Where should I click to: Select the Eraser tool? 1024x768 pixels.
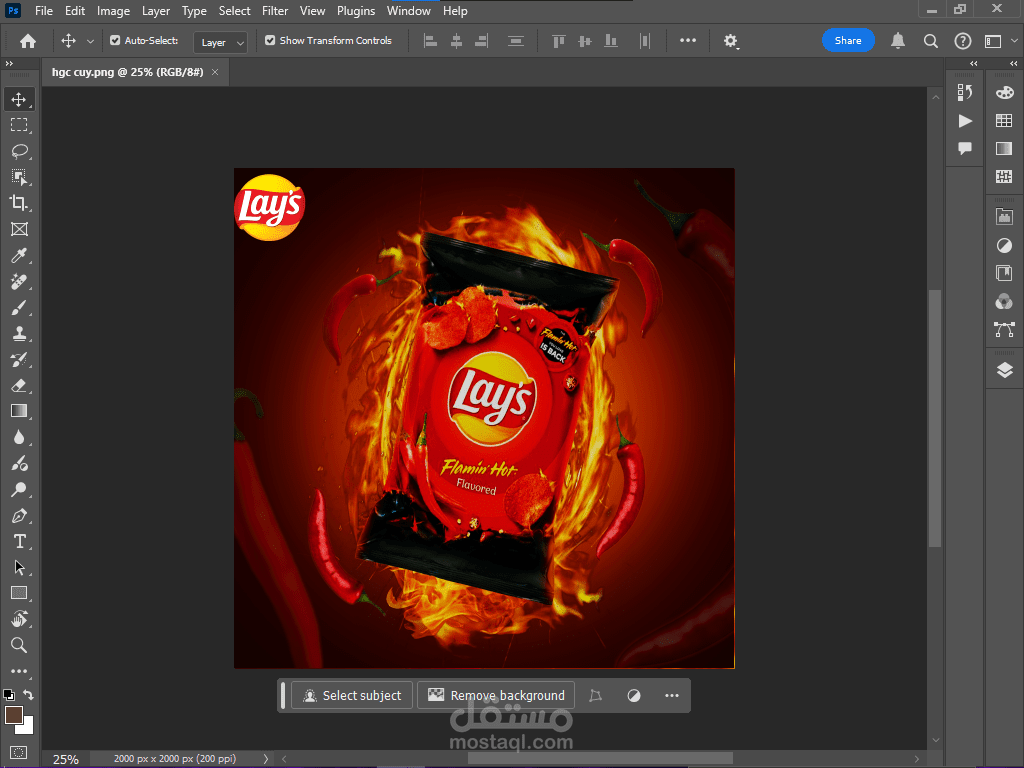[x=19, y=385]
